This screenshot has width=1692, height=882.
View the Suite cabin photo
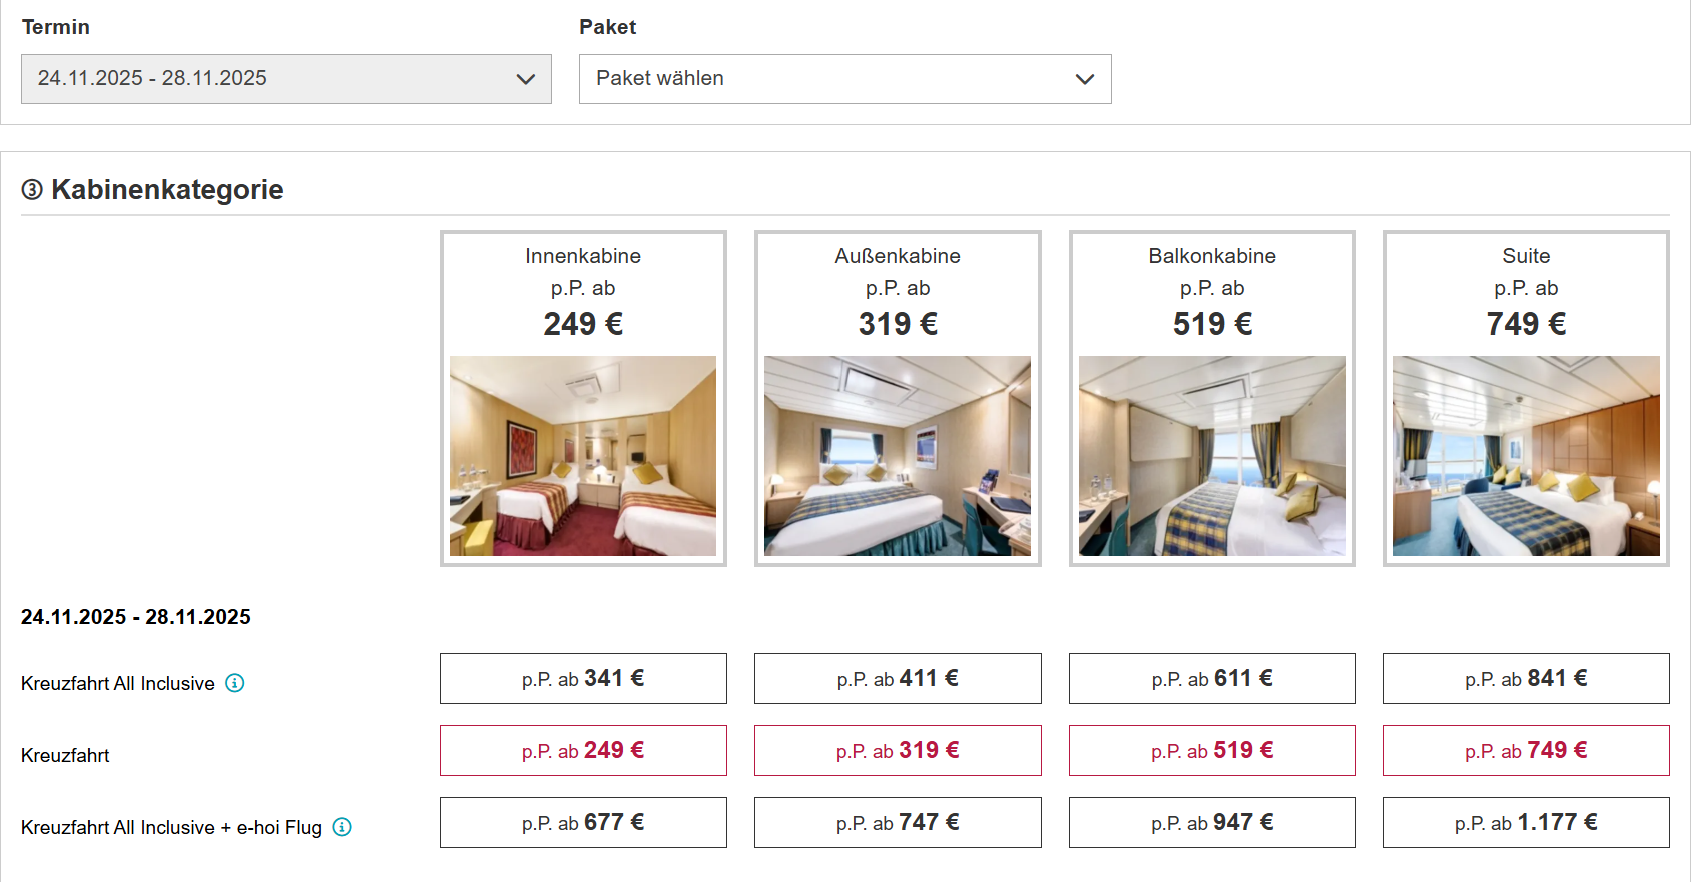(1526, 456)
